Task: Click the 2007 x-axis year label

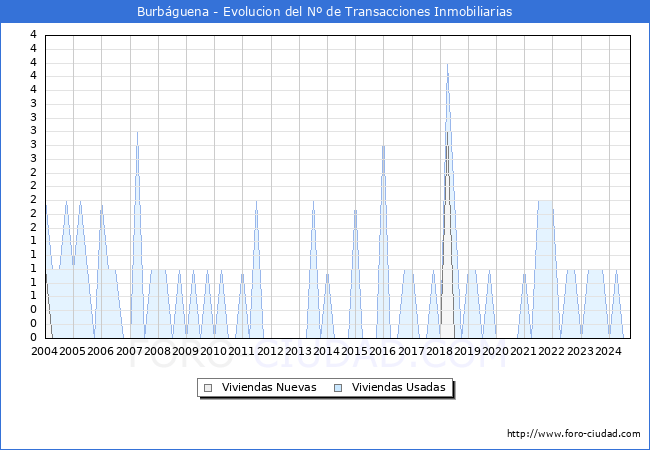Action: (129, 351)
